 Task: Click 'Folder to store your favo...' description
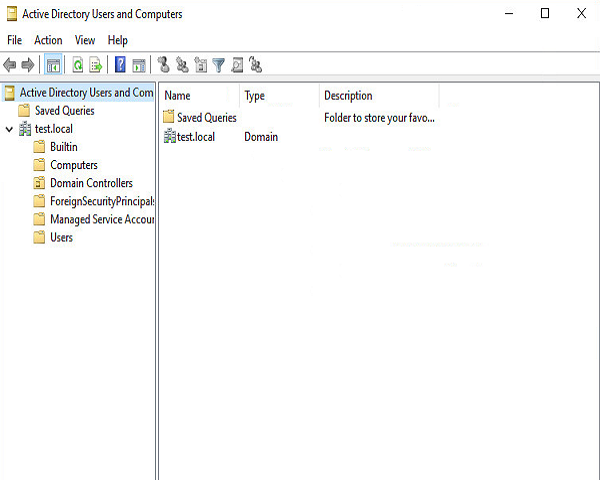379,118
